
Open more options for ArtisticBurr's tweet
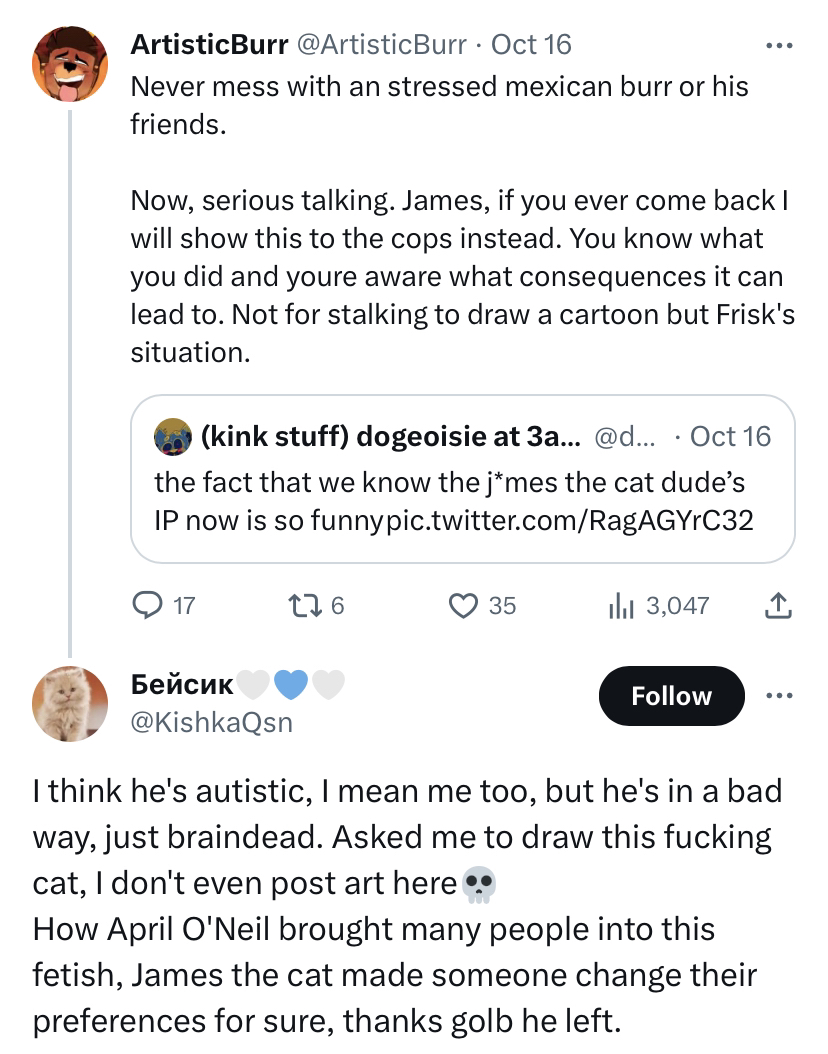point(780,46)
